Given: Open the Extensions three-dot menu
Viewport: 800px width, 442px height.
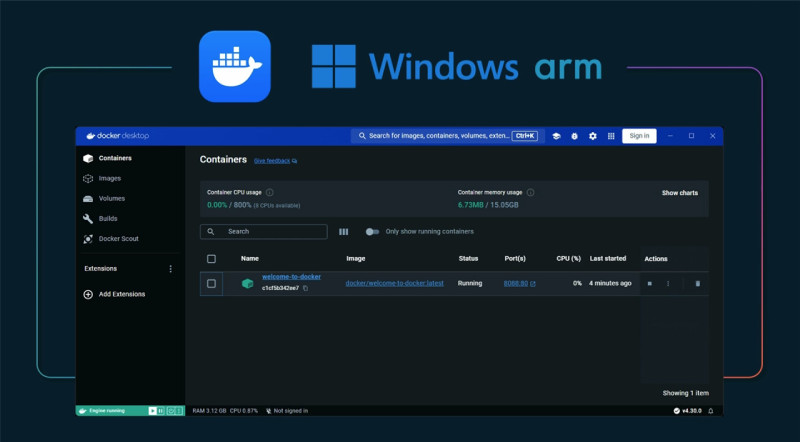Looking at the screenshot, I should (170, 269).
